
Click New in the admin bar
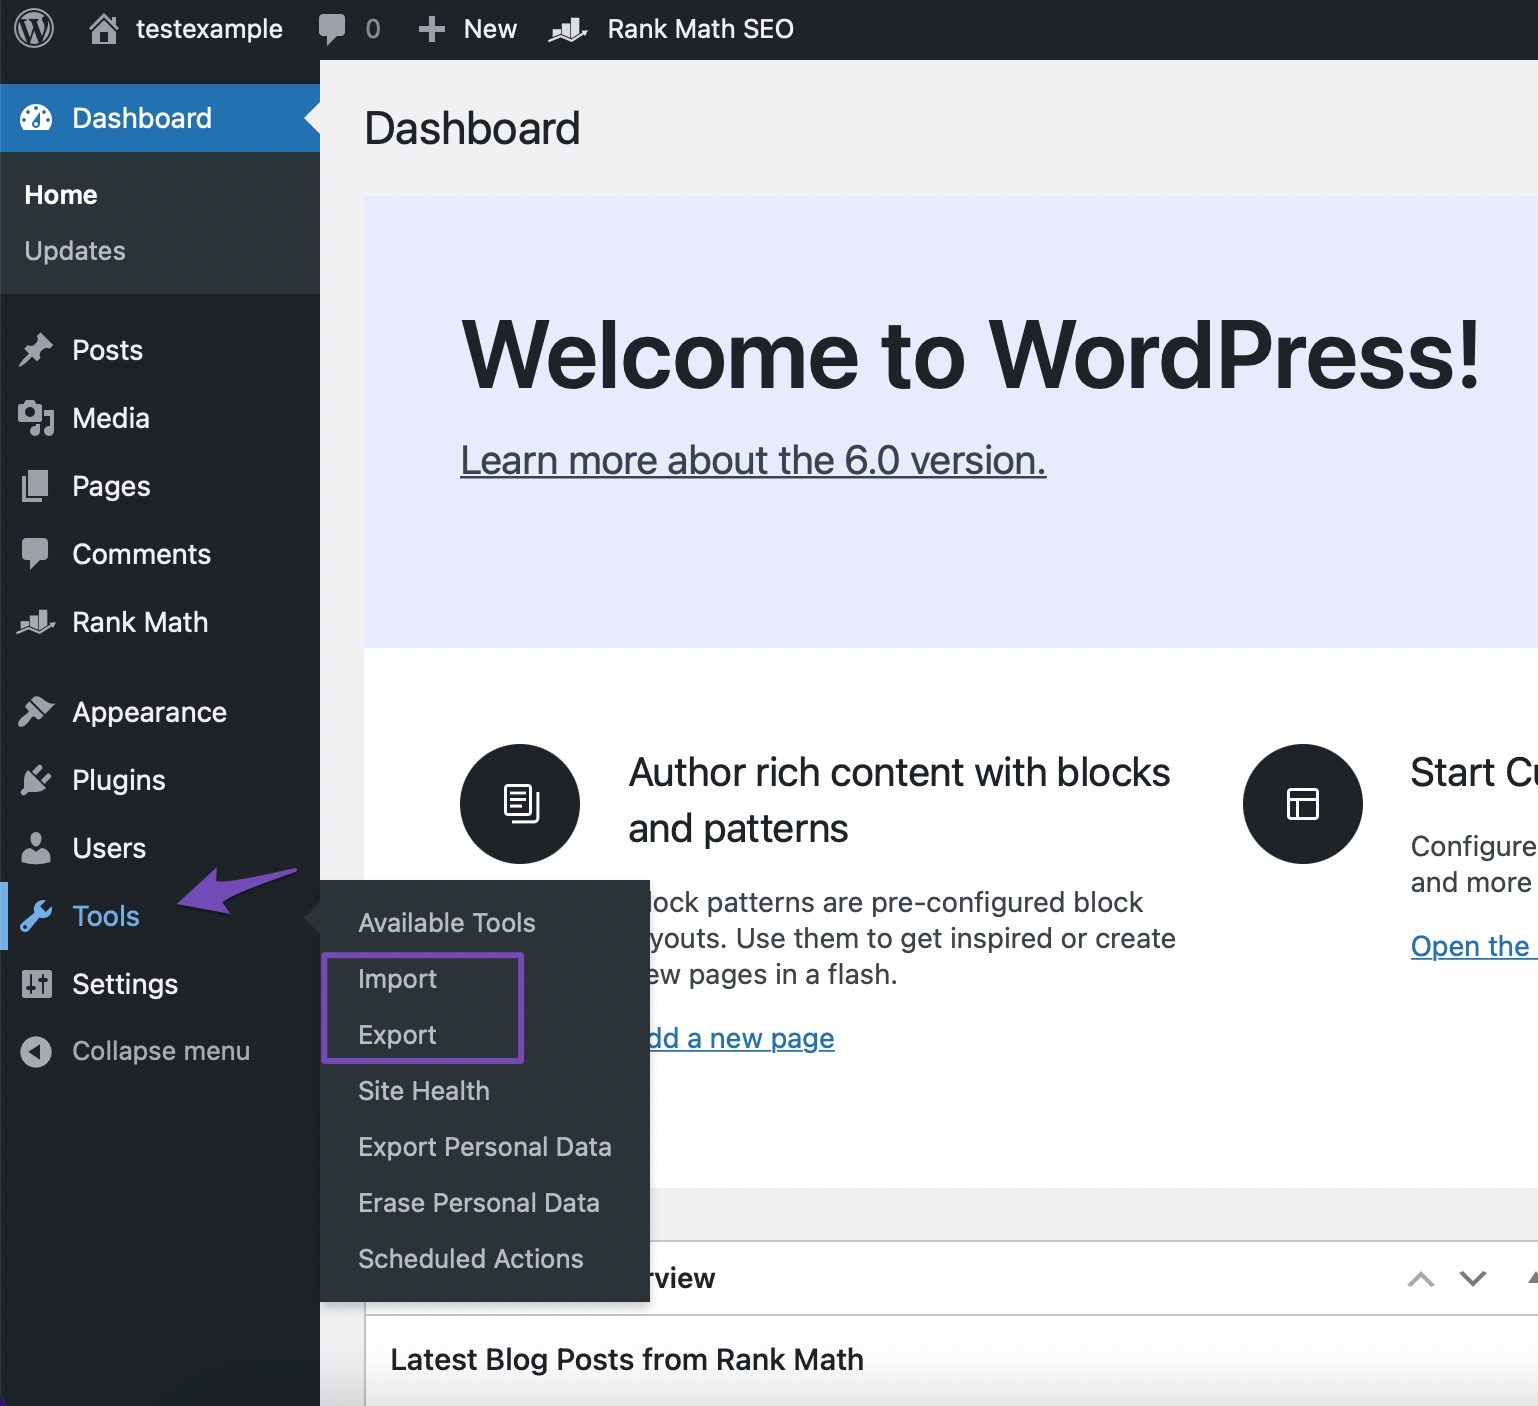click(x=490, y=29)
